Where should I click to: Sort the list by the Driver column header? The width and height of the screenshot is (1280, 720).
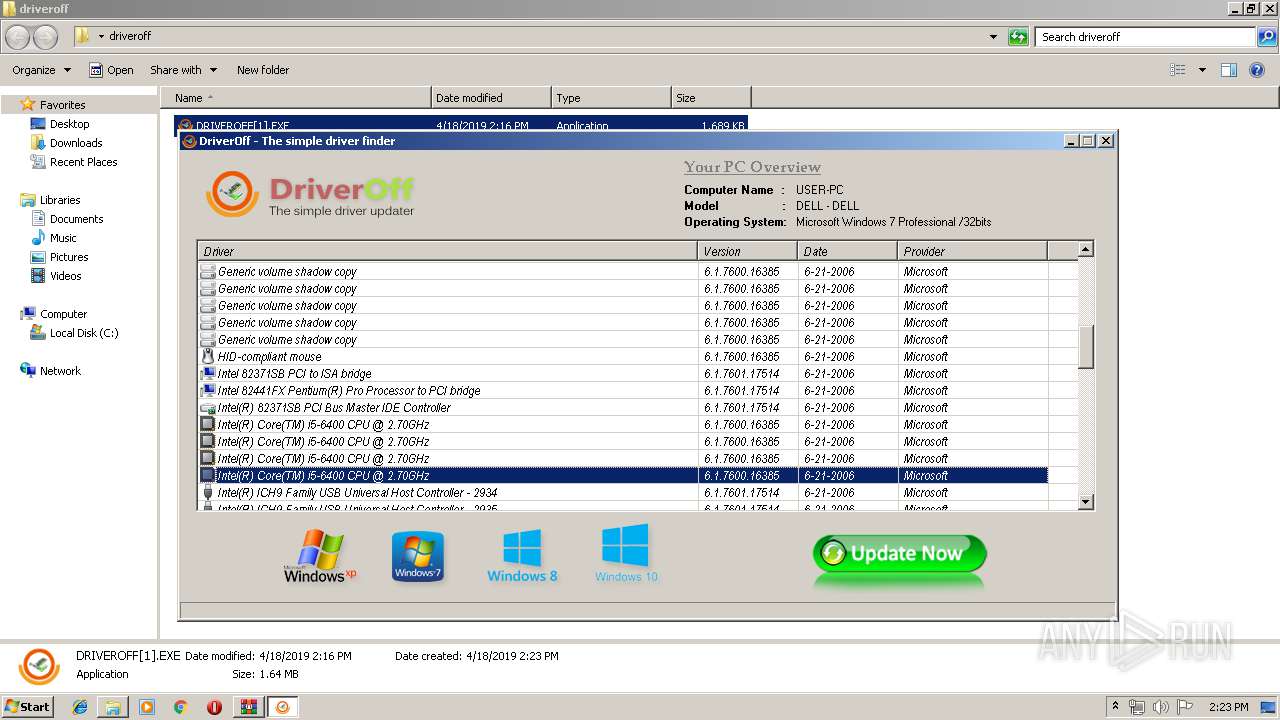447,251
